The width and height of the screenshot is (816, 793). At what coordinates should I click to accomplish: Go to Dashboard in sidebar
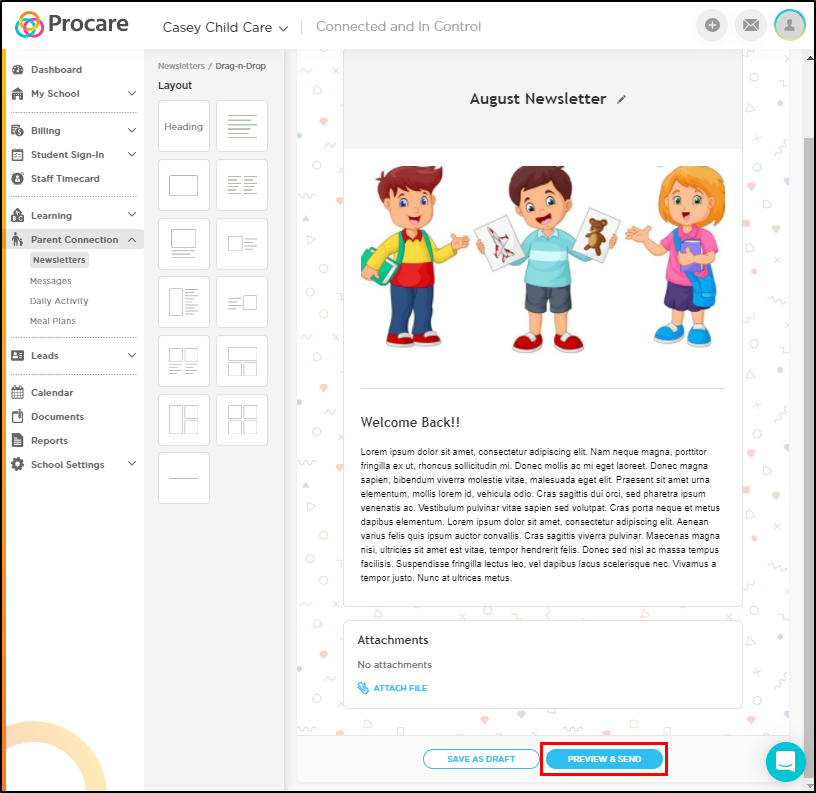(x=56, y=70)
